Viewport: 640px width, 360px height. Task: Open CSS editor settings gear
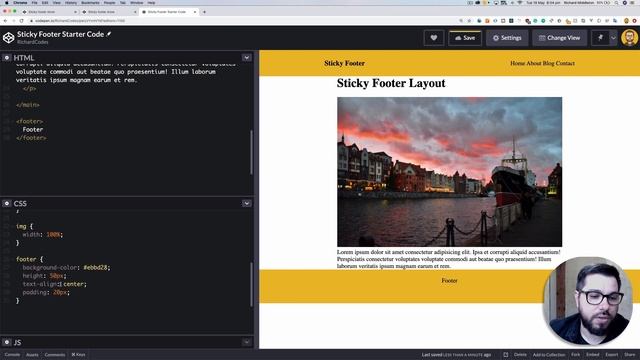[x=7, y=203]
